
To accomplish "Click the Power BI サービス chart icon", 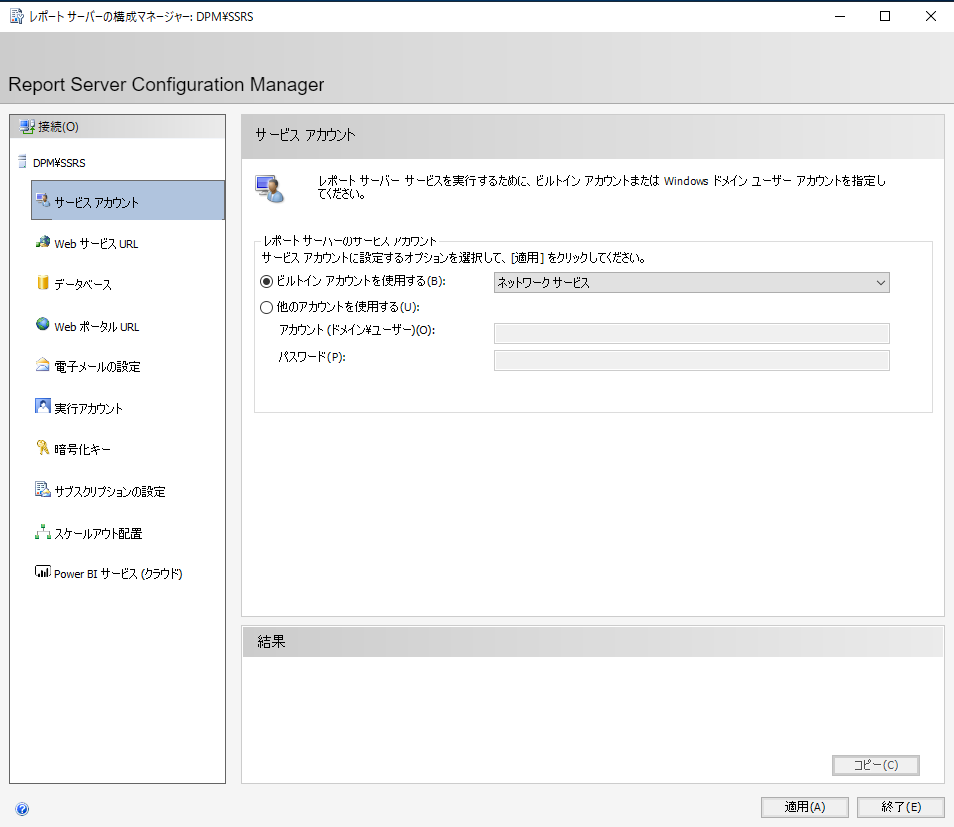I will click(x=43, y=571).
